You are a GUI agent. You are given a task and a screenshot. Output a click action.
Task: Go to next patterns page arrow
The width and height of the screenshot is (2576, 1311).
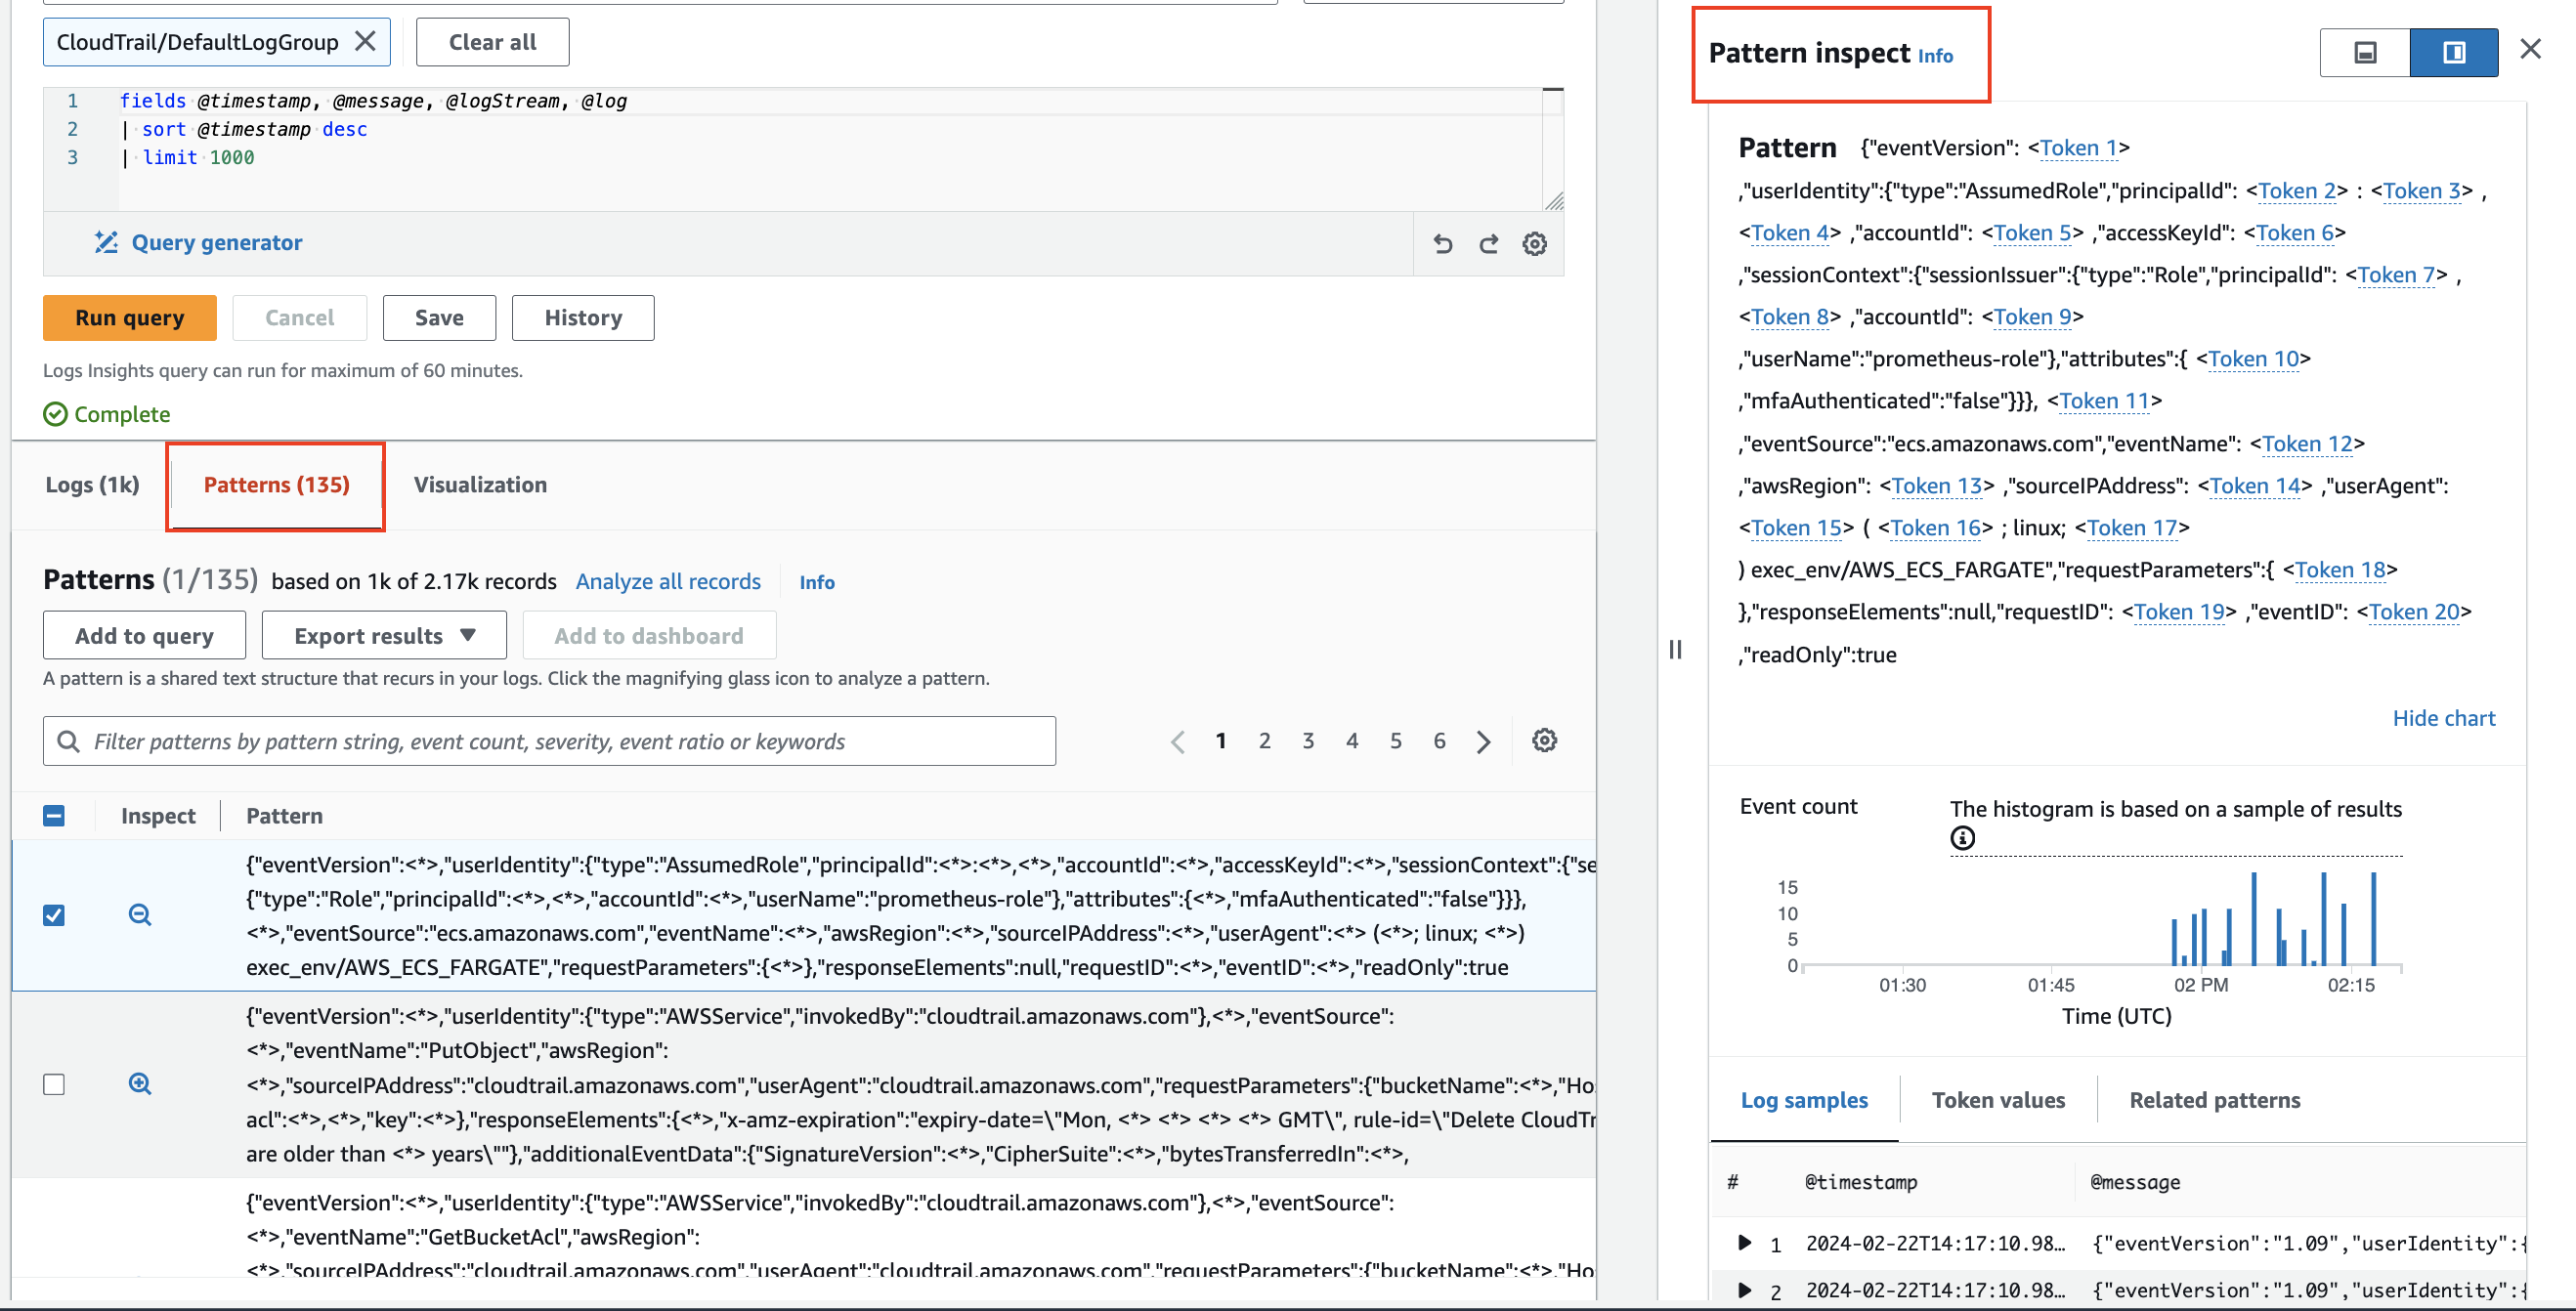(x=1484, y=741)
